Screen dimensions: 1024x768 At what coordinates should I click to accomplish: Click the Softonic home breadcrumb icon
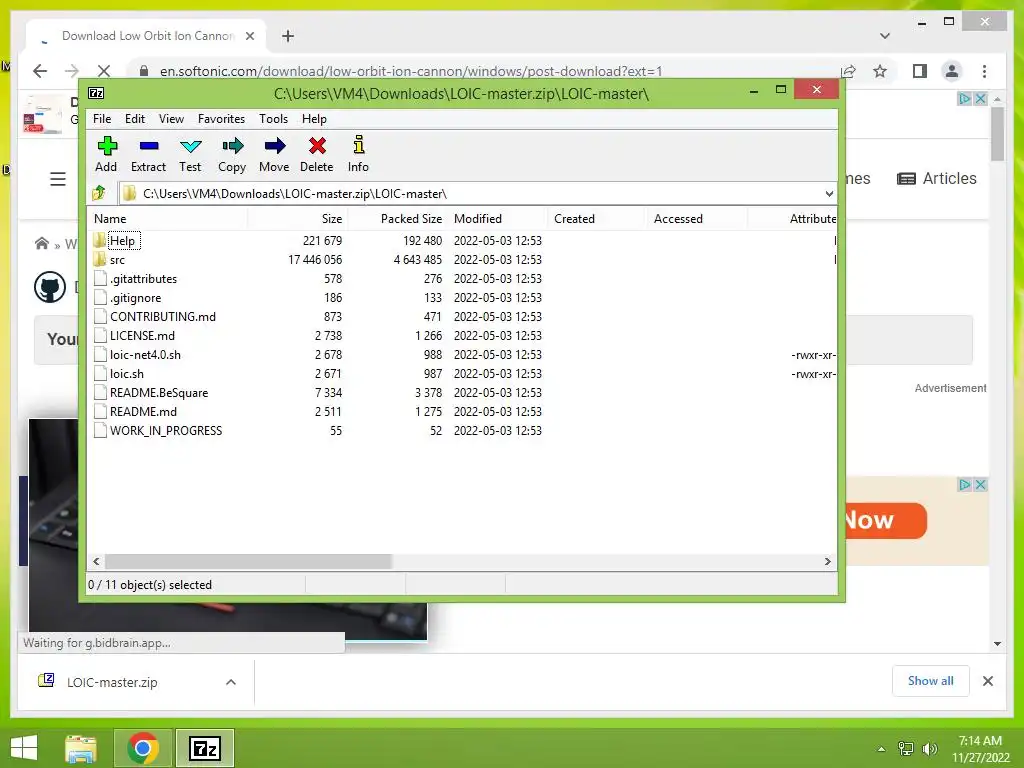(42, 244)
